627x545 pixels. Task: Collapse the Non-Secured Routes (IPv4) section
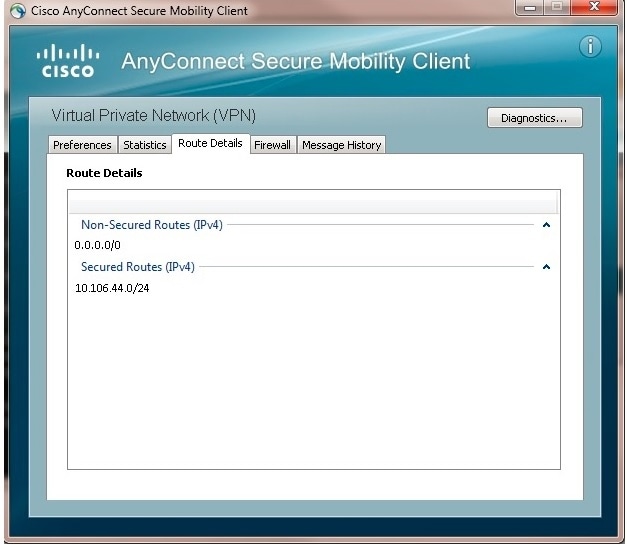click(546, 225)
